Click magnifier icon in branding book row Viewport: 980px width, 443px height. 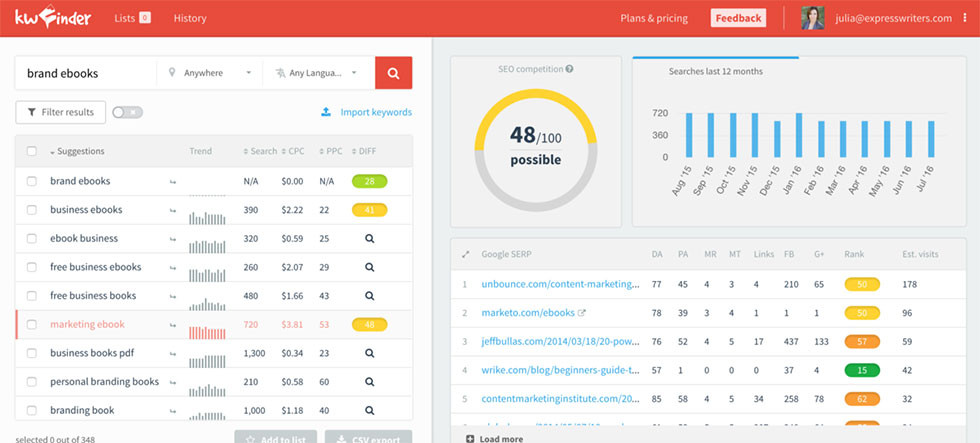click(369, 410)
